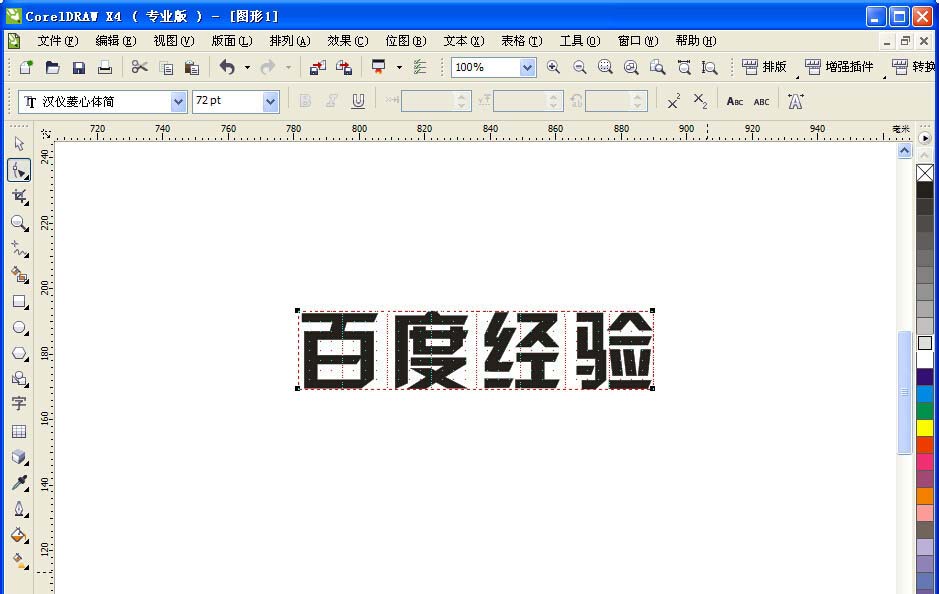939x594 pixels.
Task: Copy the selection
Action: pos(166,68)
